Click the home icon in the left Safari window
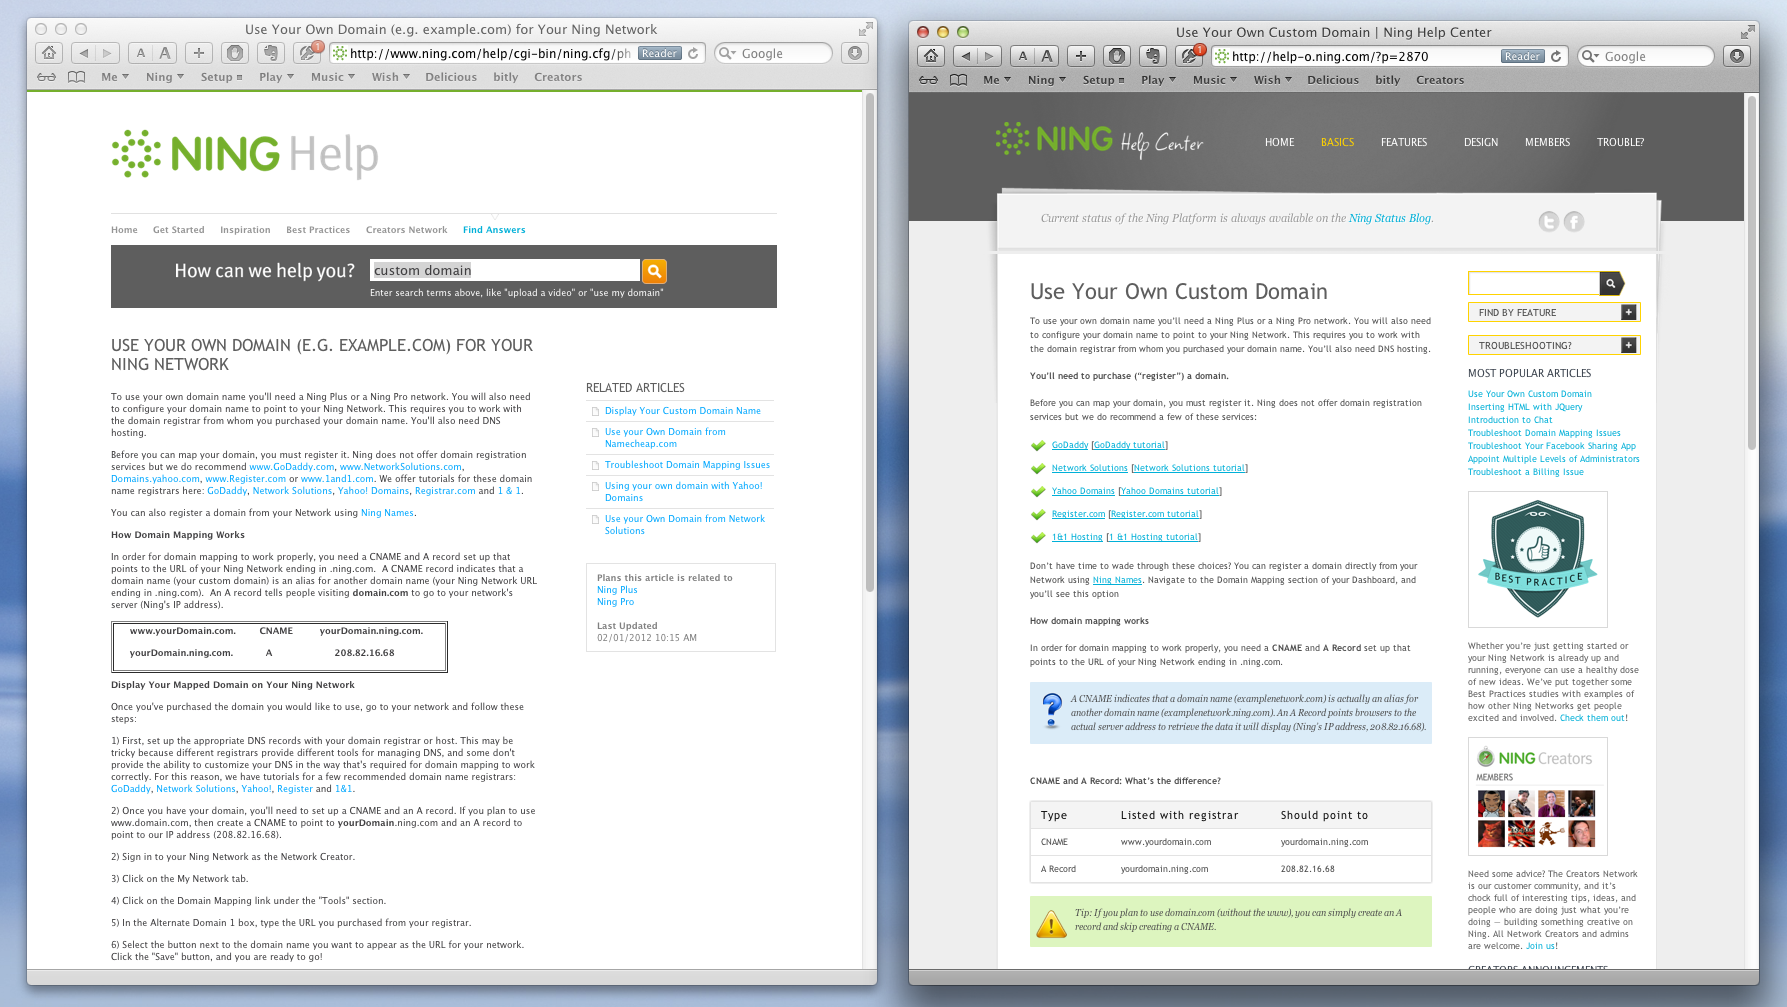The width and height of the screenshot is (1787, 1007). tap(50, 53)
